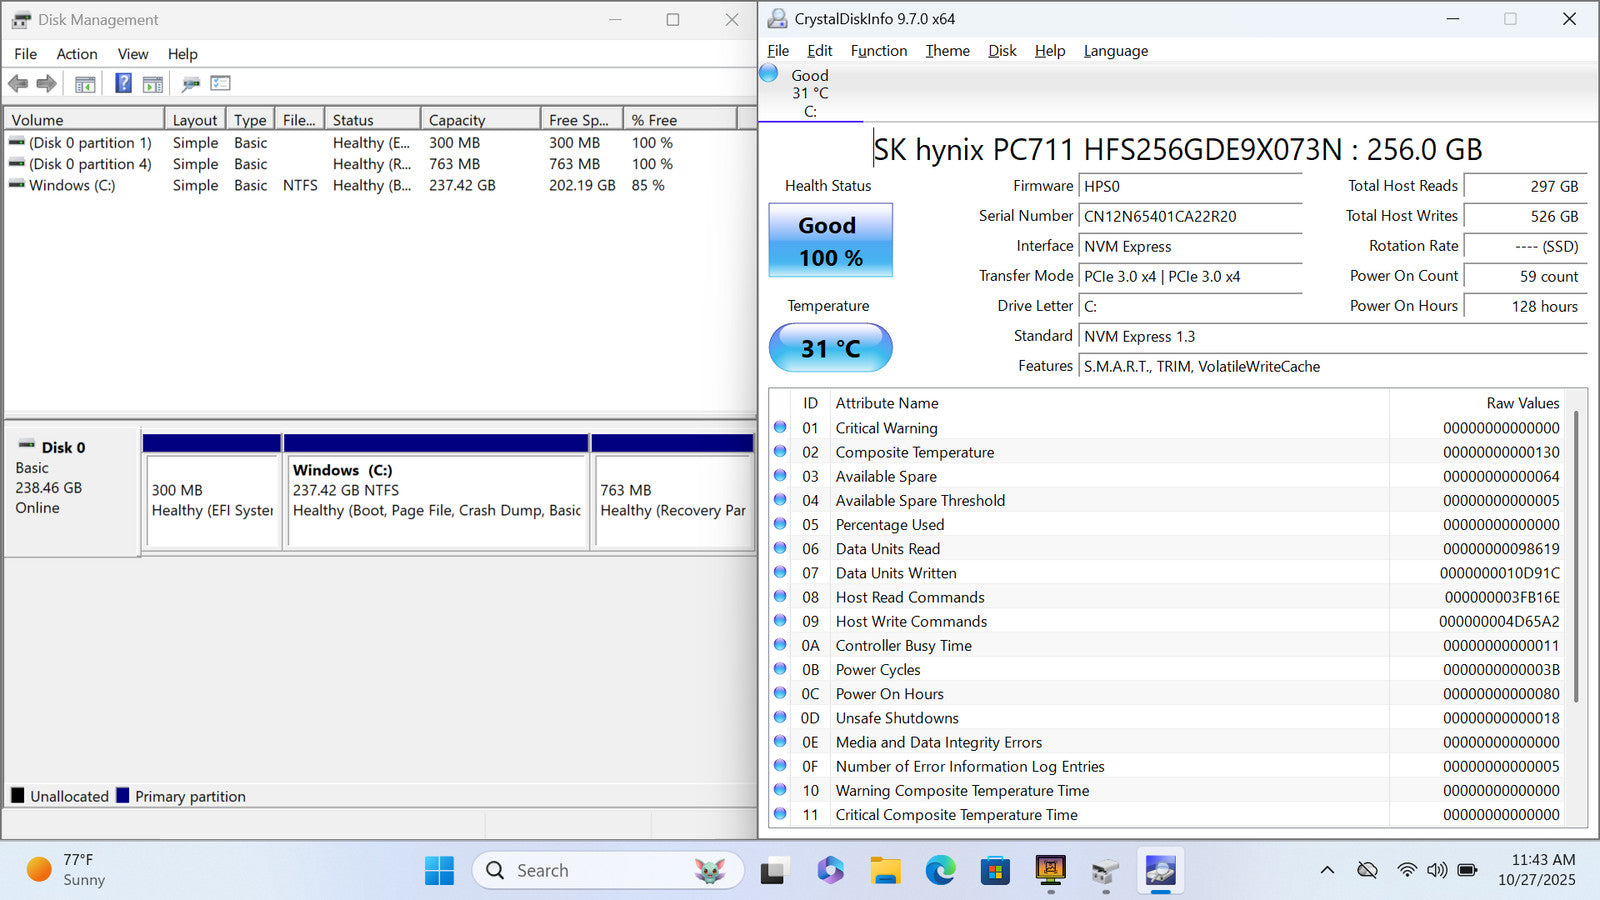Open the Theme menu in CrystalDiskInfo

click(947, 51)
